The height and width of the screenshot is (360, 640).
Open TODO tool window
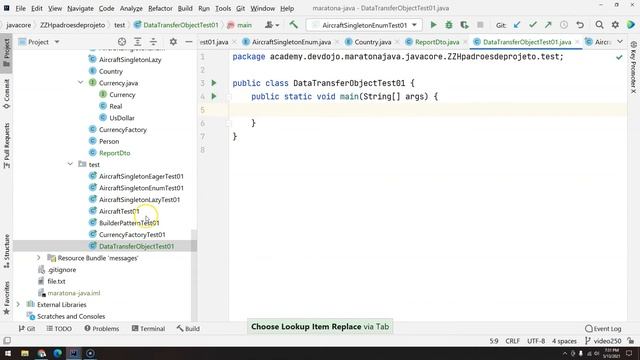pos(59,329)
